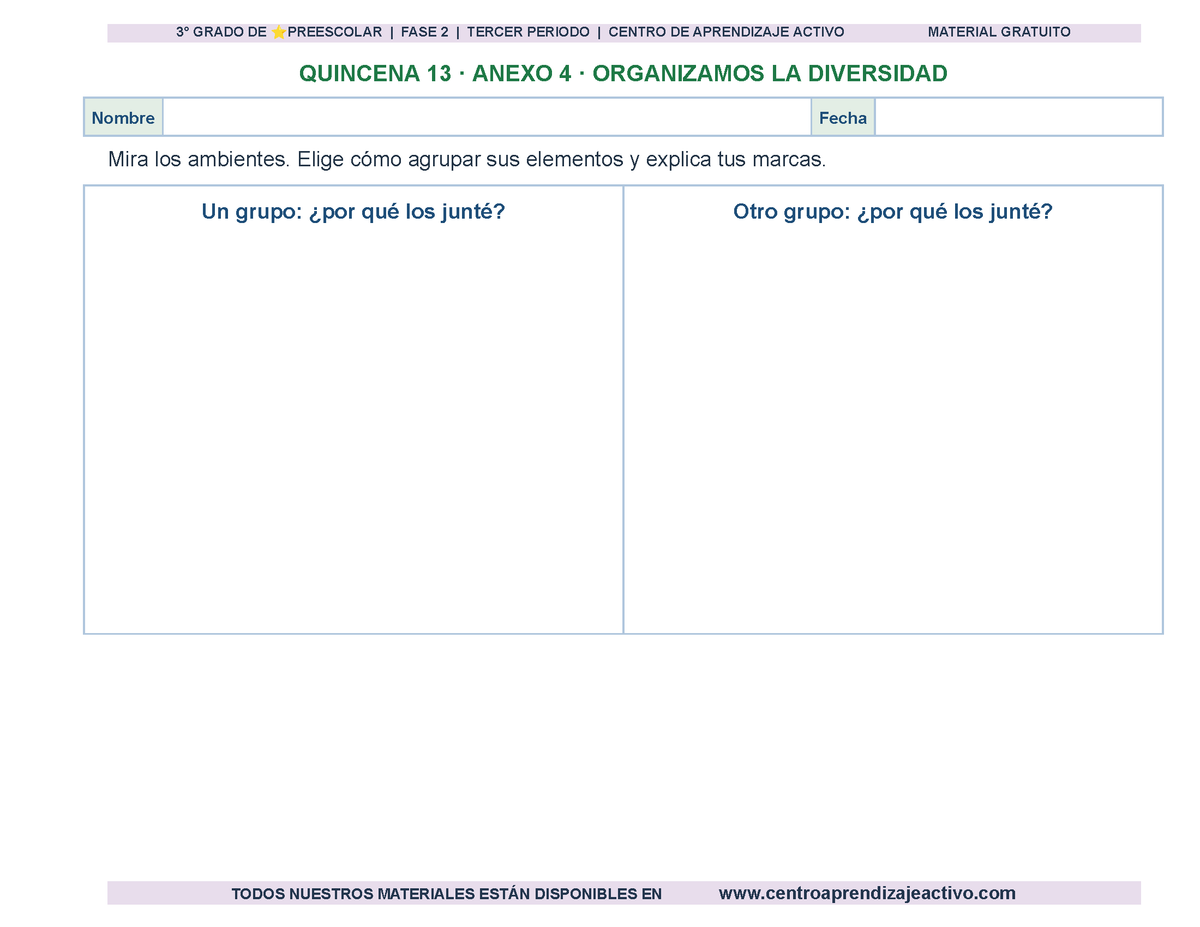Click the 'Otro grupo: ¿por qué los junté?' heading

[x=893, y=212]
